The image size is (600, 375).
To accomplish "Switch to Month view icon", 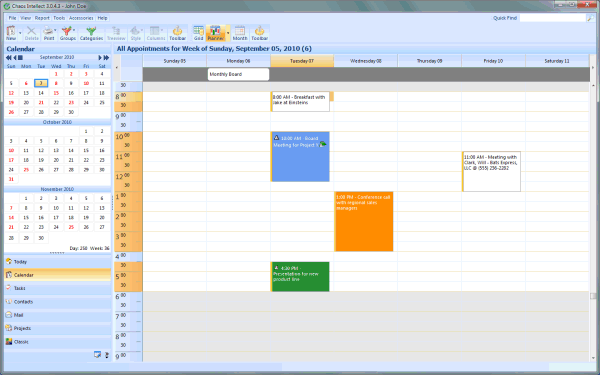I will tap(240, 33).
